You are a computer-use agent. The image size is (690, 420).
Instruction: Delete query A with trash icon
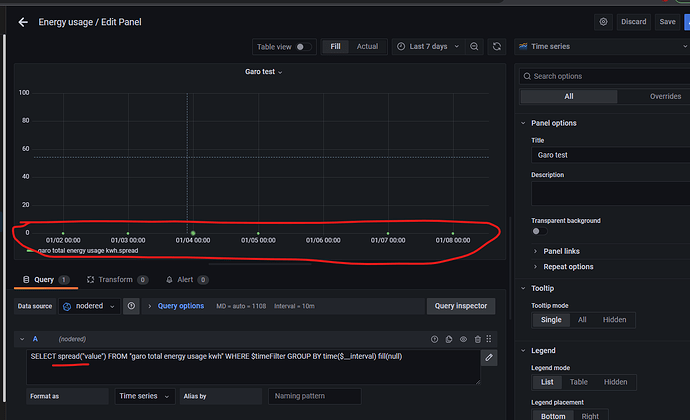coord(477,339)
